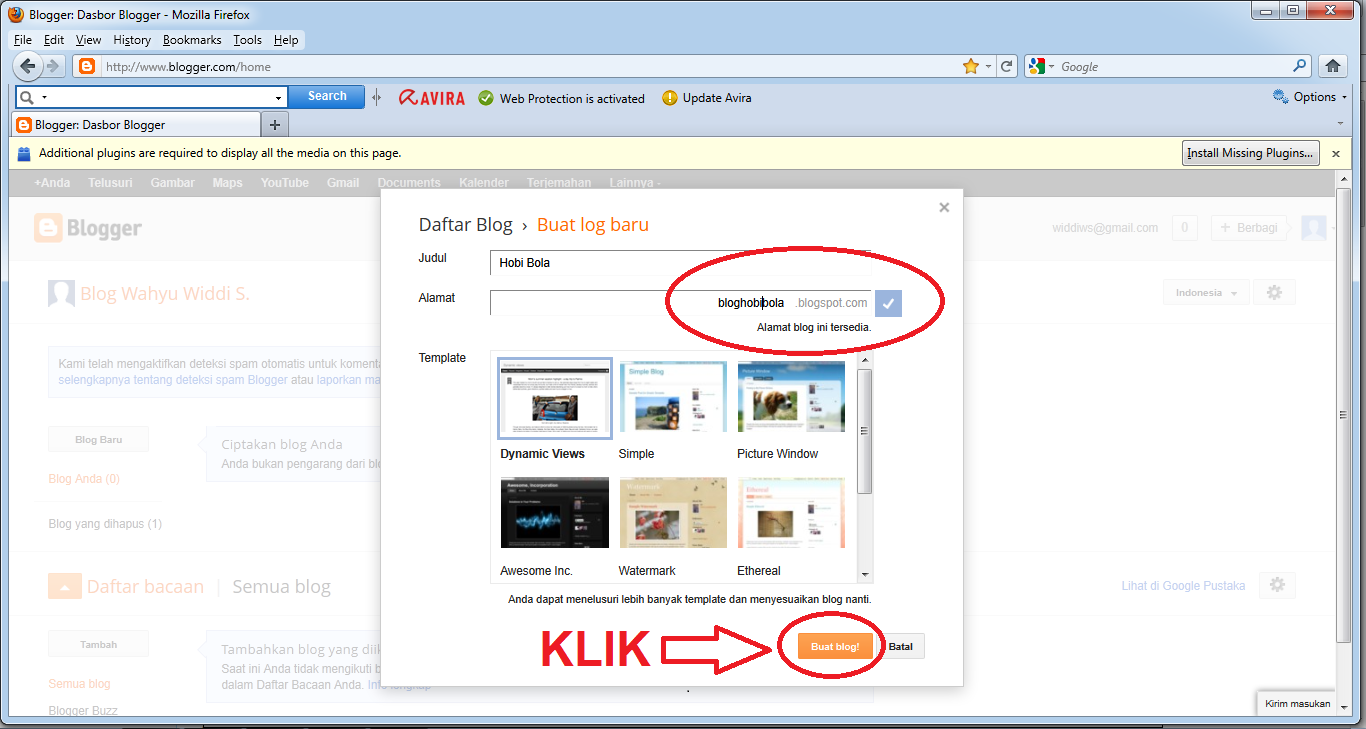Click the Avira toolbar search magnifier icon
1366x729 pixels.
coord(27,97)
